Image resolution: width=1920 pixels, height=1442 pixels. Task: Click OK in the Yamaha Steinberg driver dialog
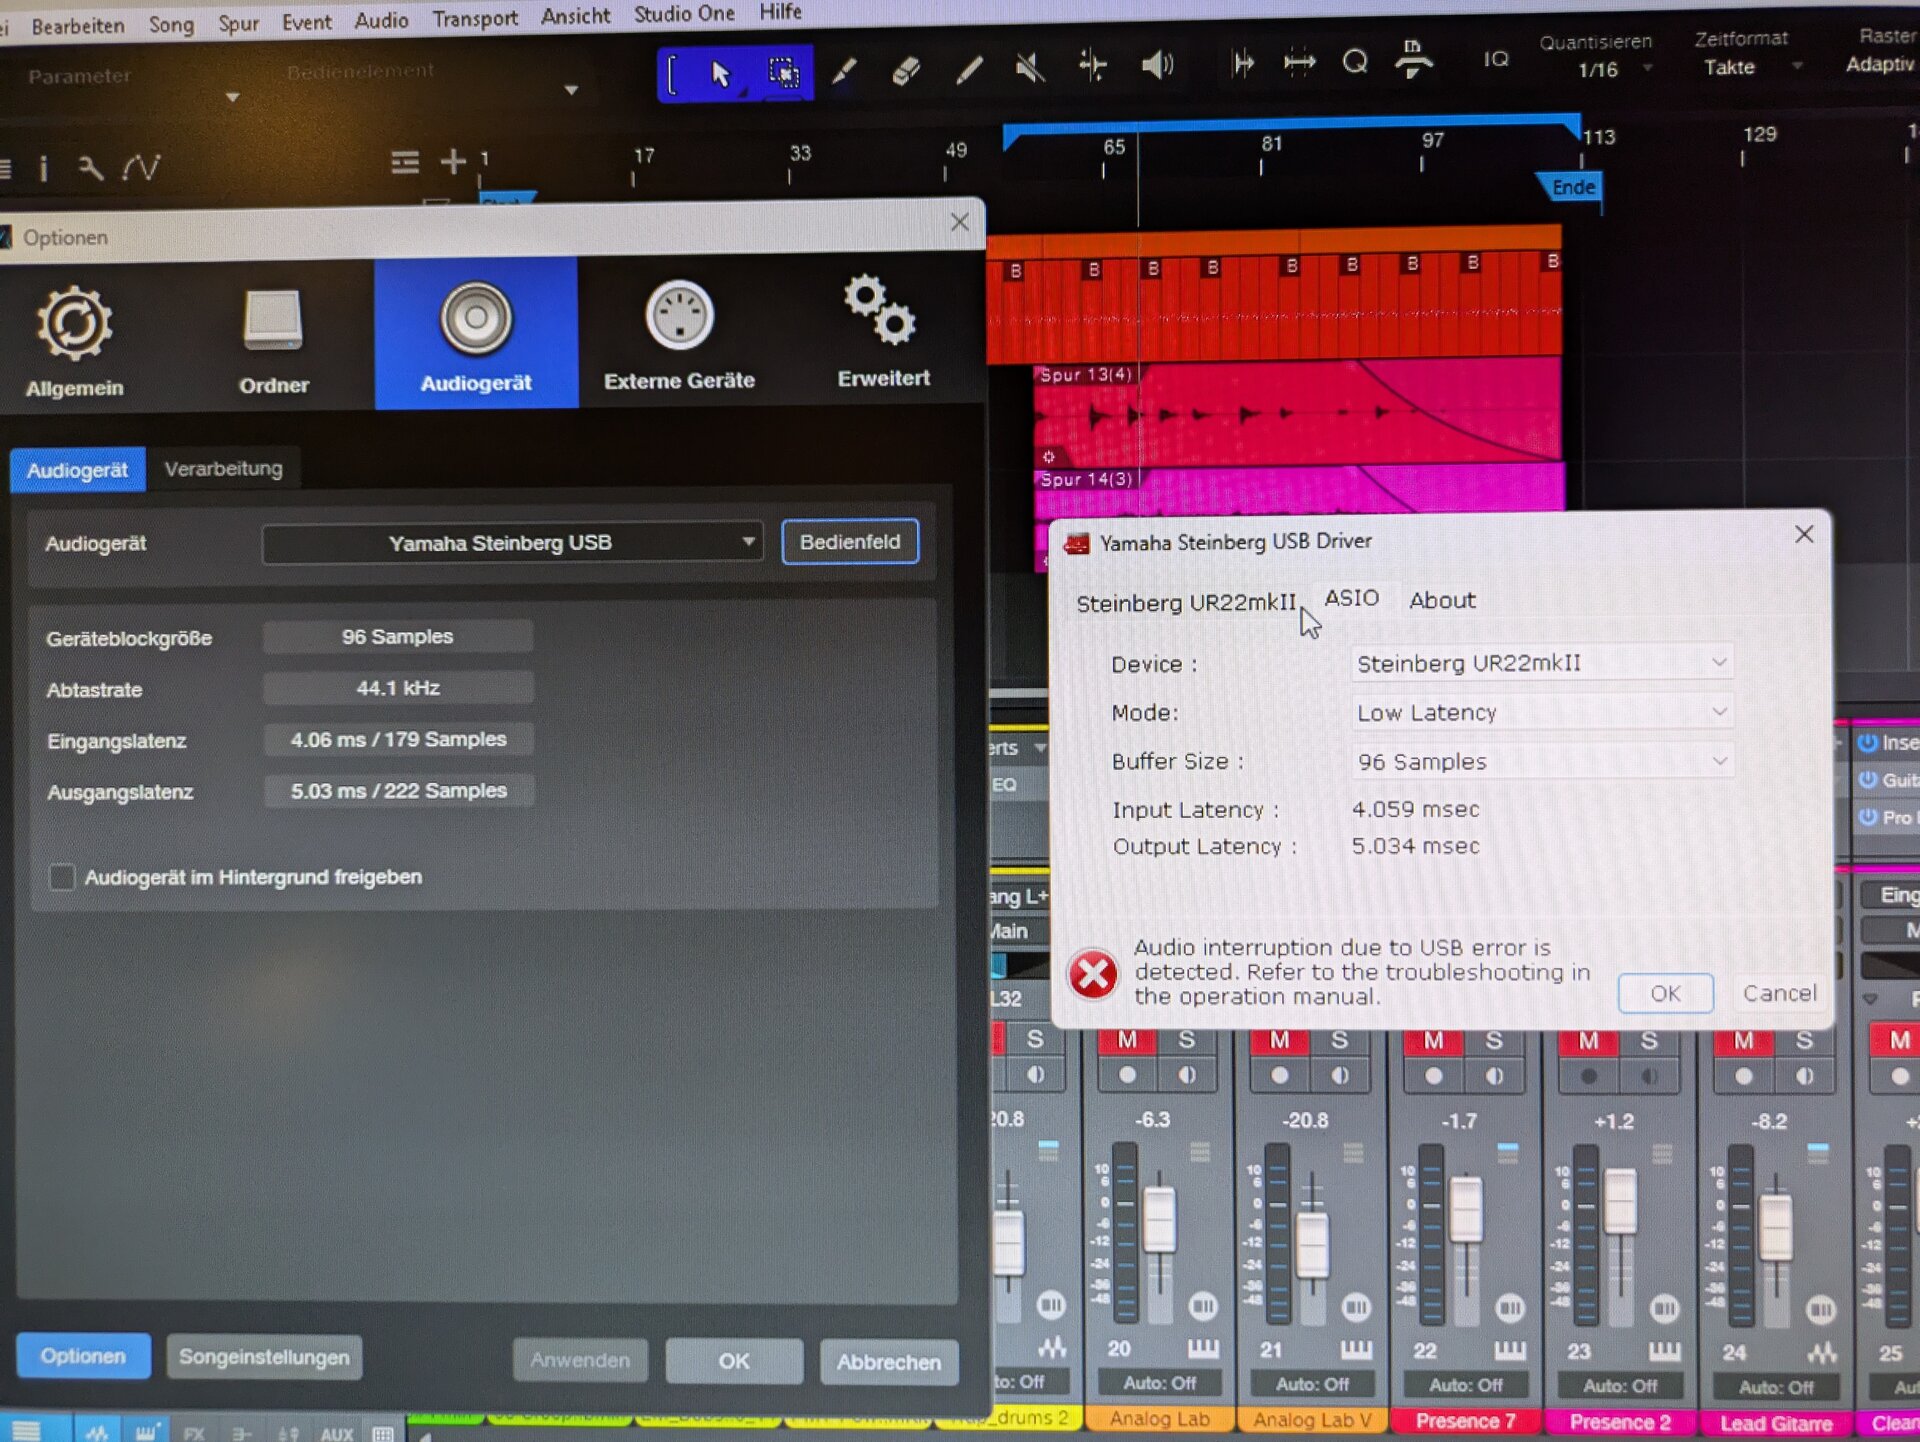point(1665,993)
